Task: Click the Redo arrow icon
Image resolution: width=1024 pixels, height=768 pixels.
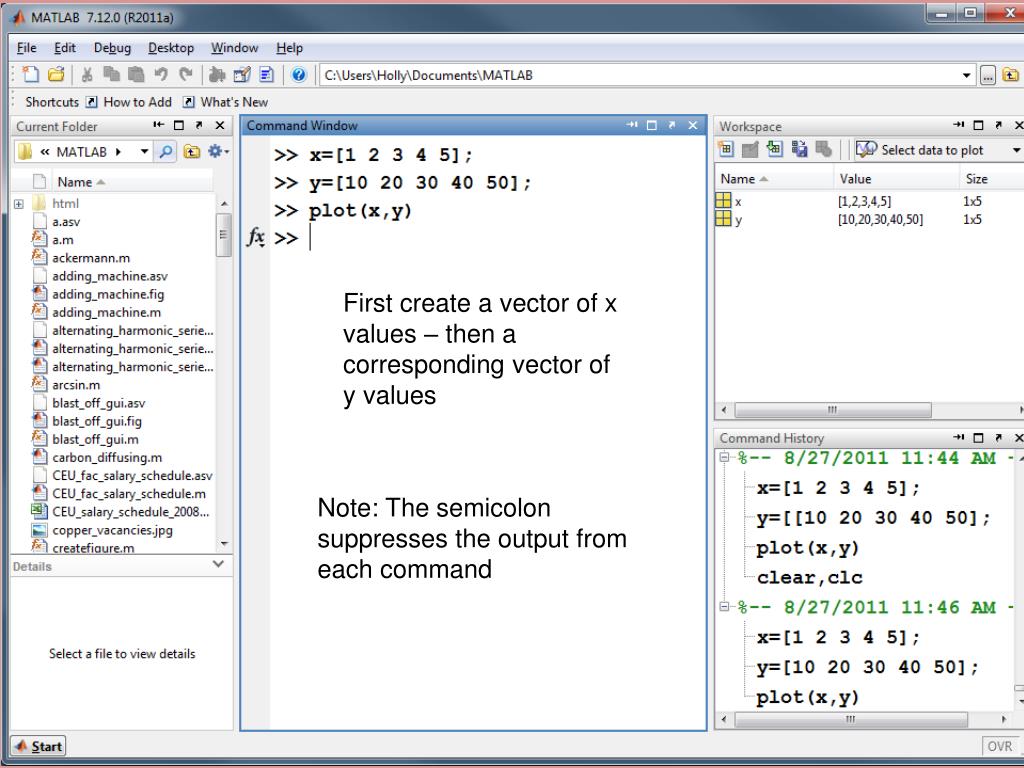Action: (x=186, y=75)
